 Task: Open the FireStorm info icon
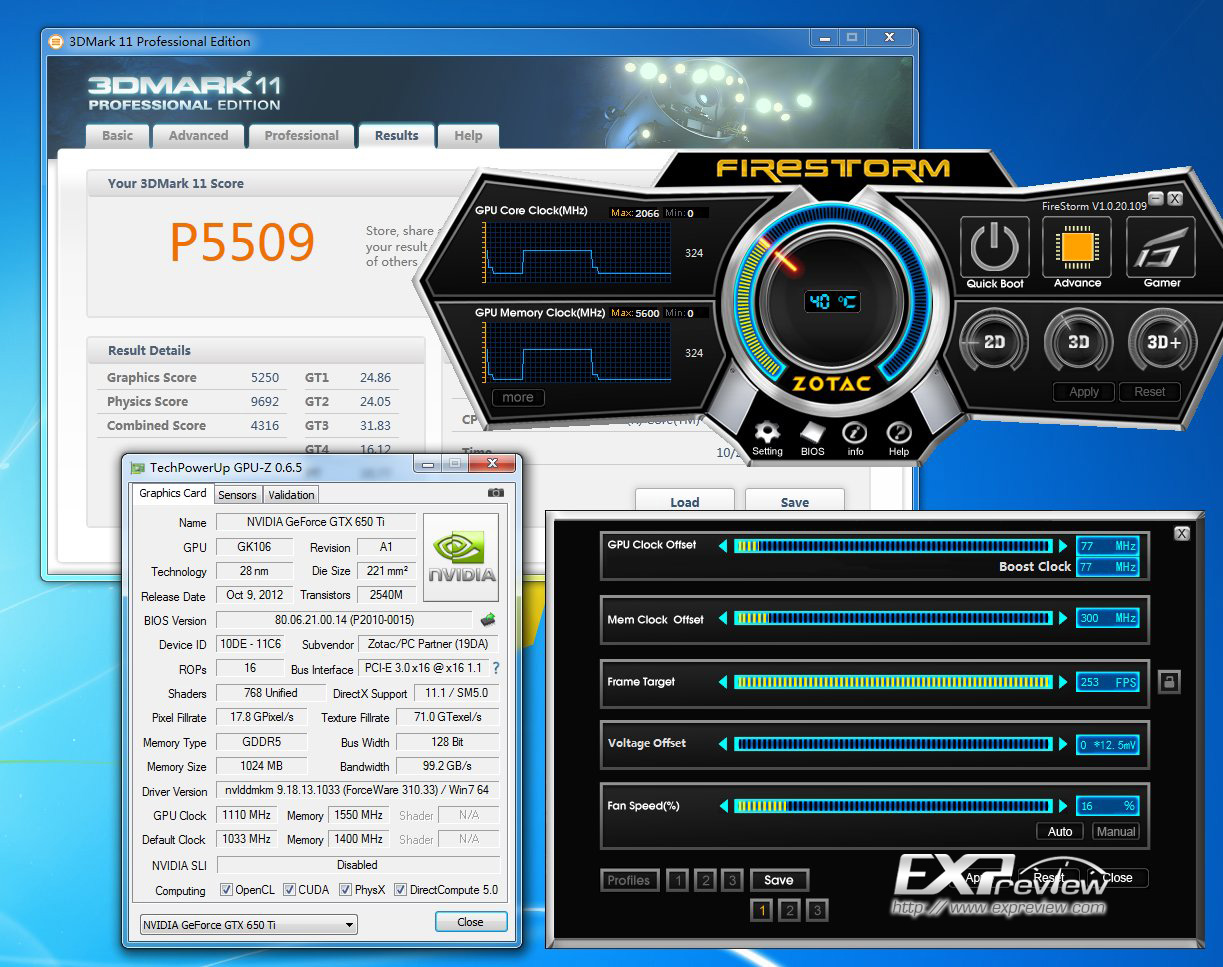(x=855, y=433)
